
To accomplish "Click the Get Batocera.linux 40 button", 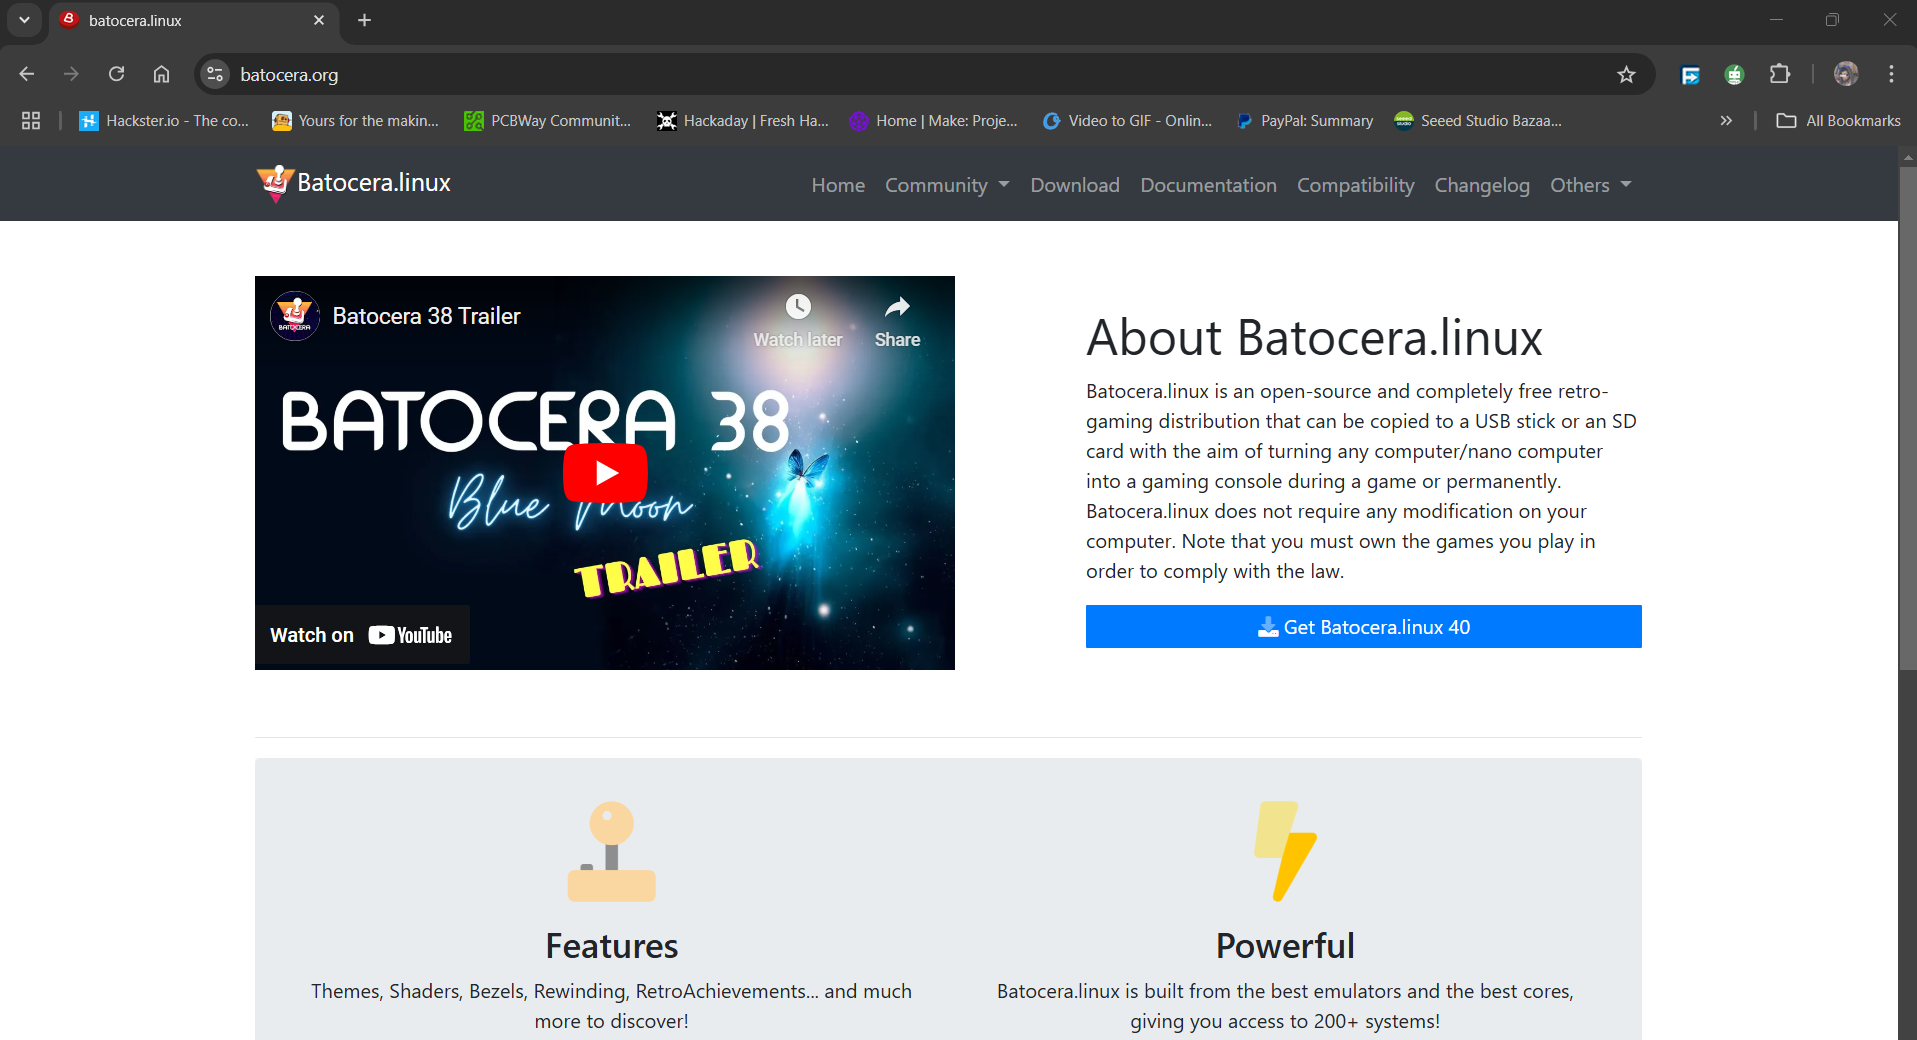I will point(1362,626).
